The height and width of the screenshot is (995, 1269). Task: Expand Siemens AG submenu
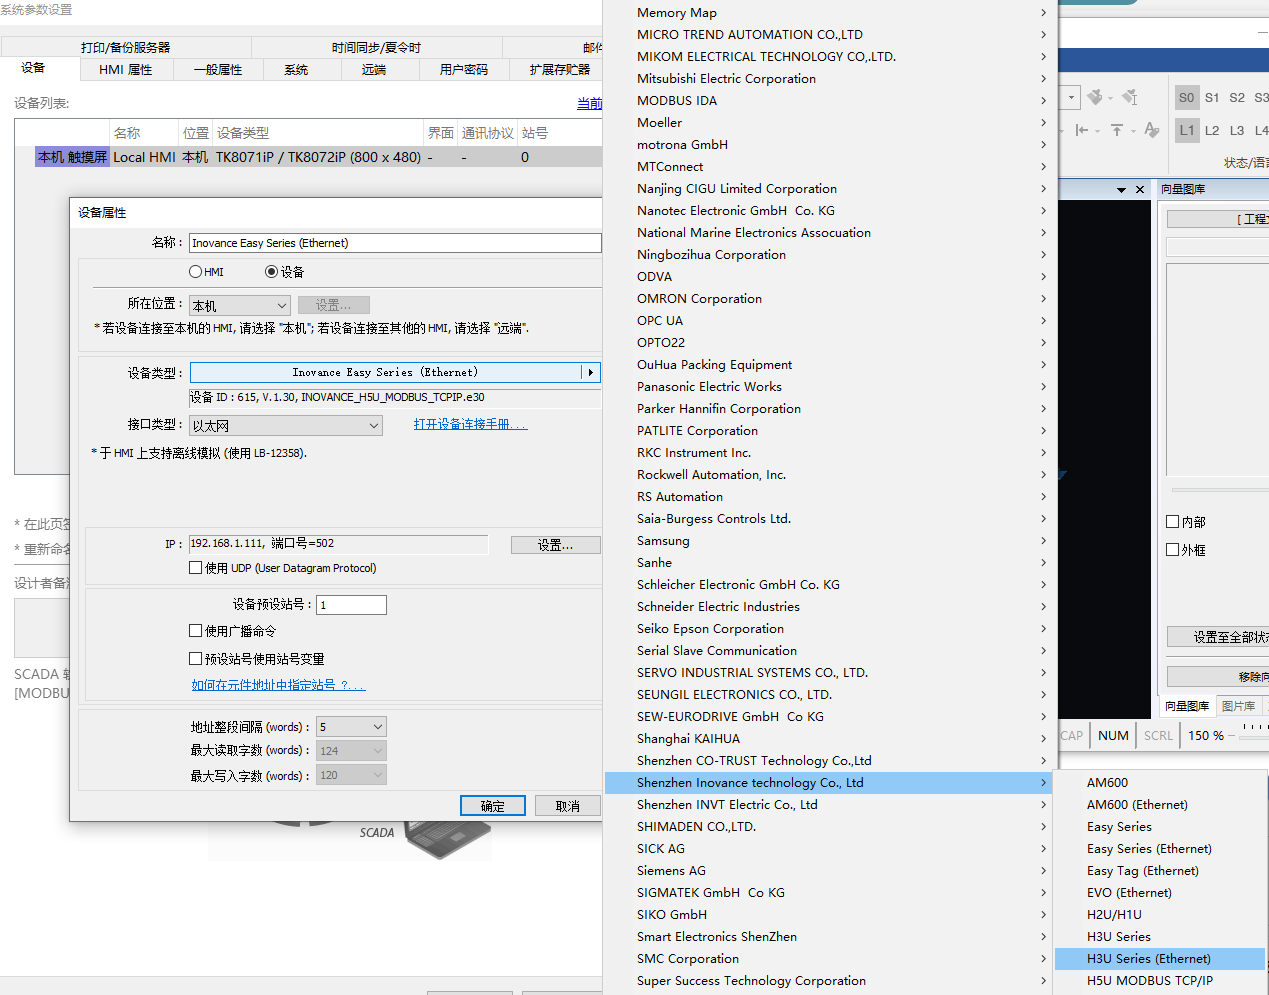coord(827,871)
